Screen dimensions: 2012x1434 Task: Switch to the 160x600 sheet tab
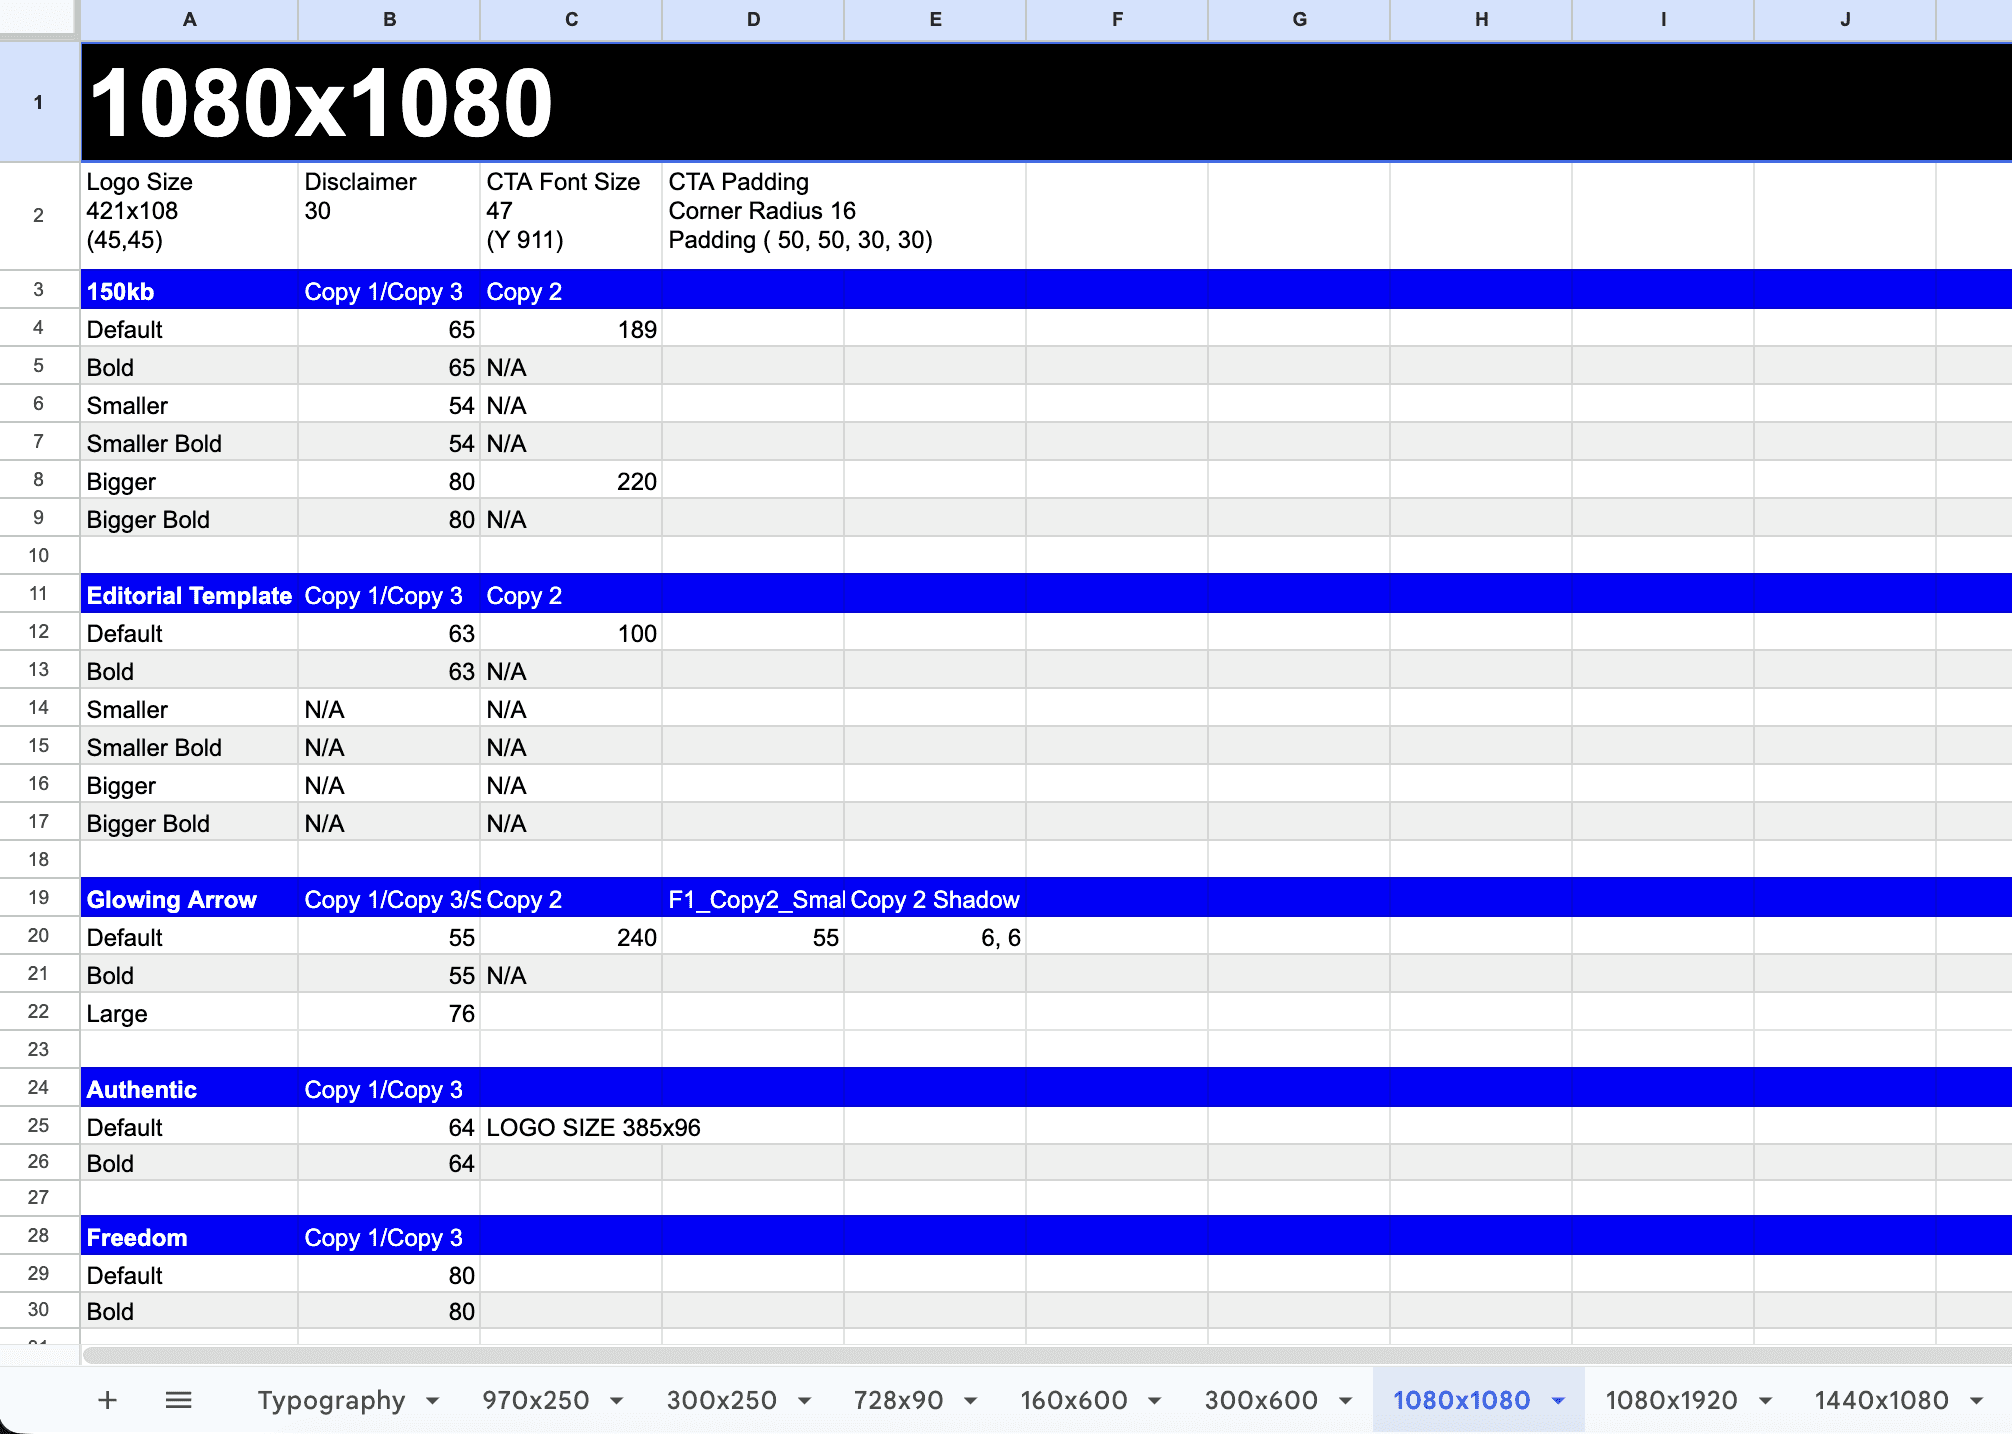click(1073, 1400)
